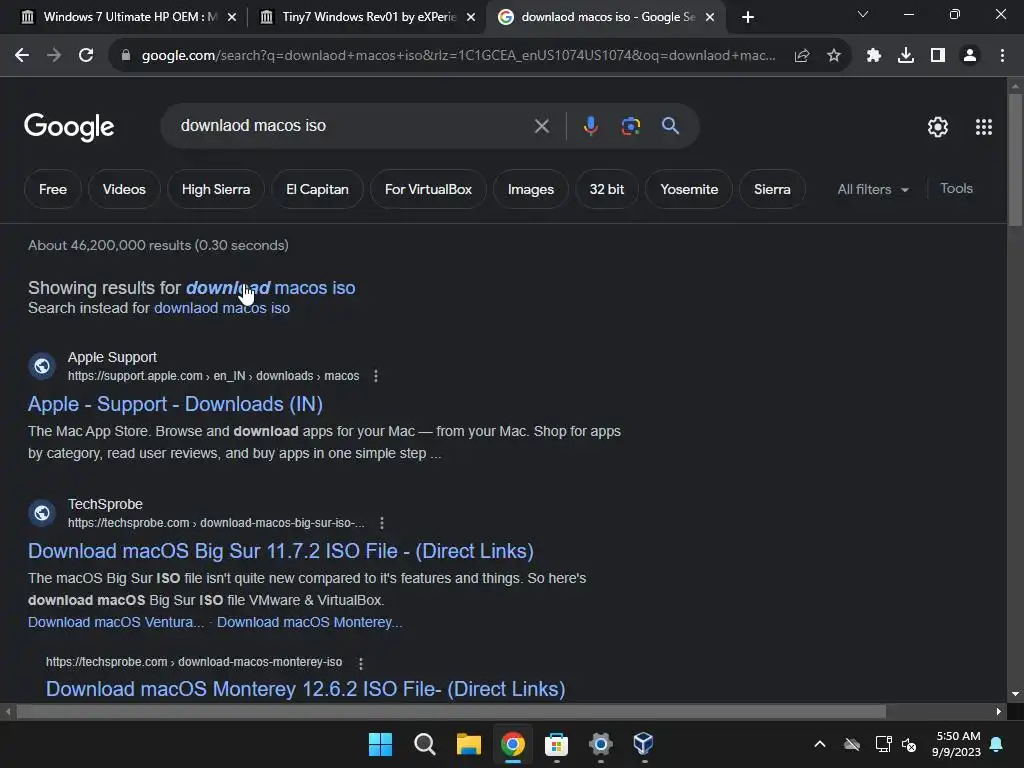Open Chrome extensions puzzle icon
Image resolution: width=1024 pixels, height=768 pixels.
click(x=874, y=56)
